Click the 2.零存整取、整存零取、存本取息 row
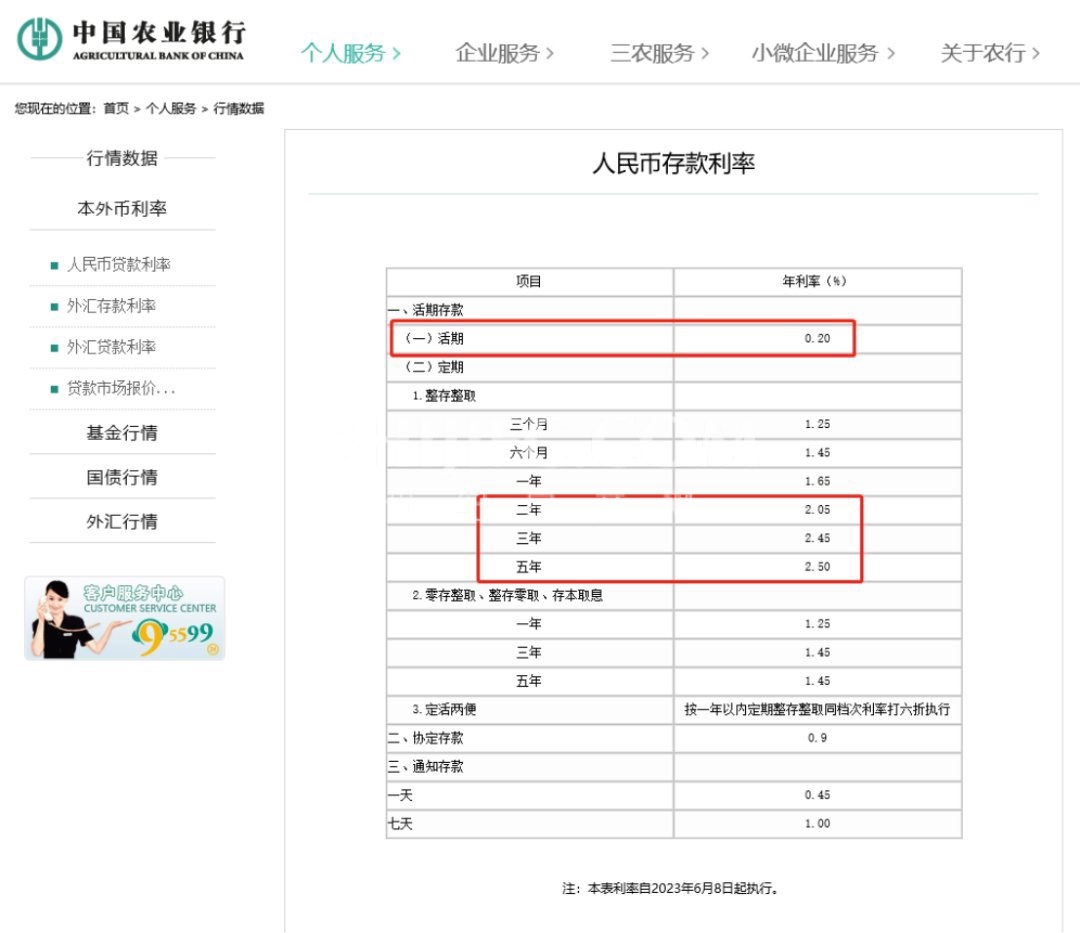Image resolution: width=1080 pixels, height=933 pixels. pyautogui.click(x=508, y=595)
